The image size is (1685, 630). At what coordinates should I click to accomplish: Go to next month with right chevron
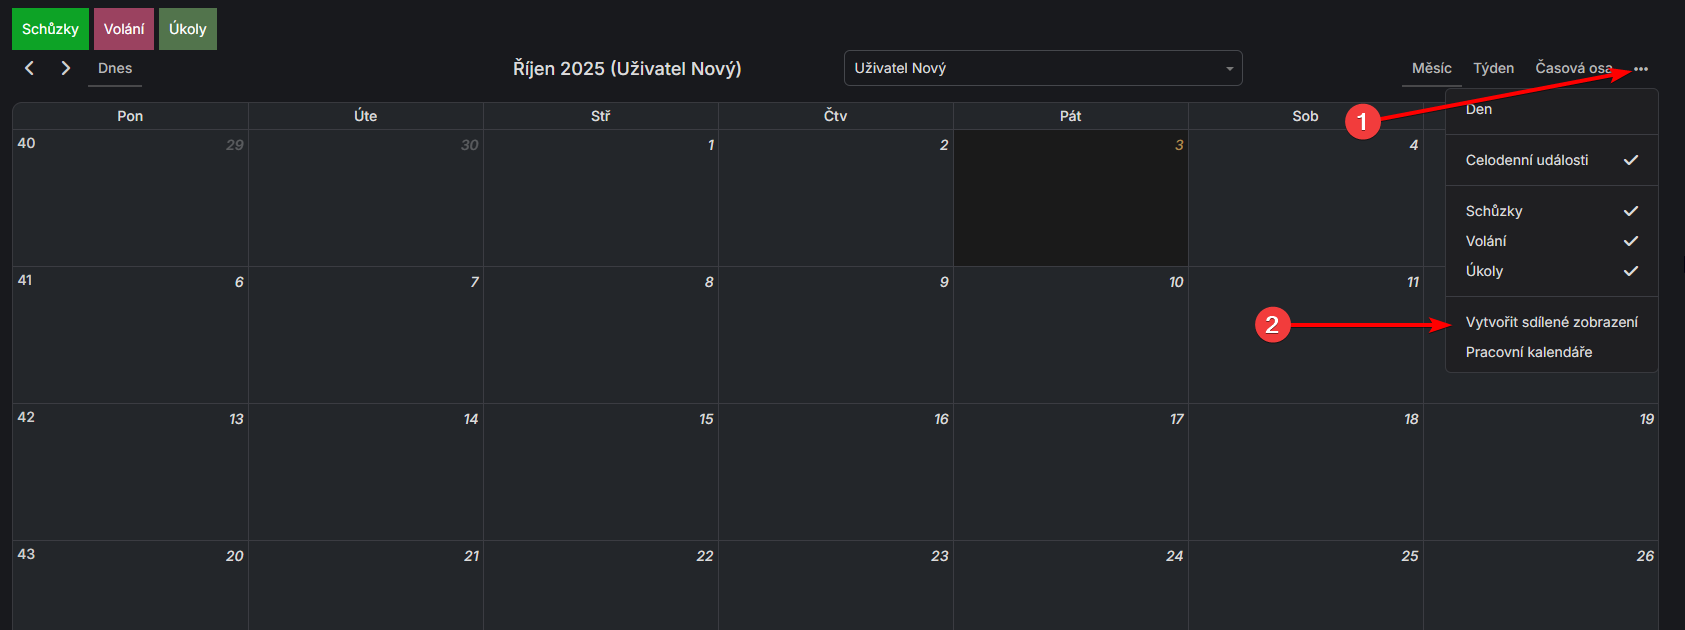[x=66, y=68]
